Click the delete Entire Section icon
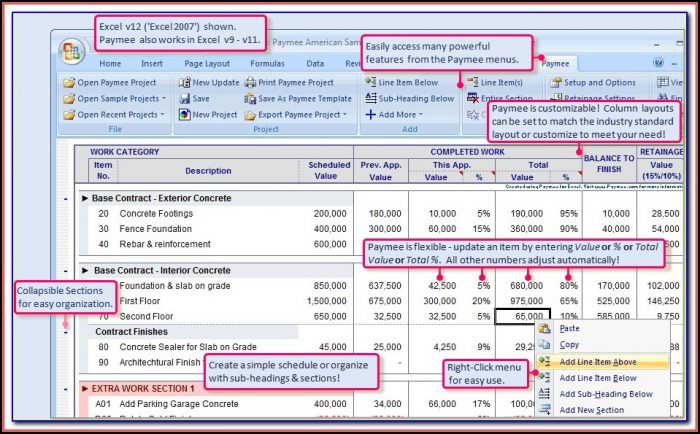Screen dimensions: 700x434 472,98
